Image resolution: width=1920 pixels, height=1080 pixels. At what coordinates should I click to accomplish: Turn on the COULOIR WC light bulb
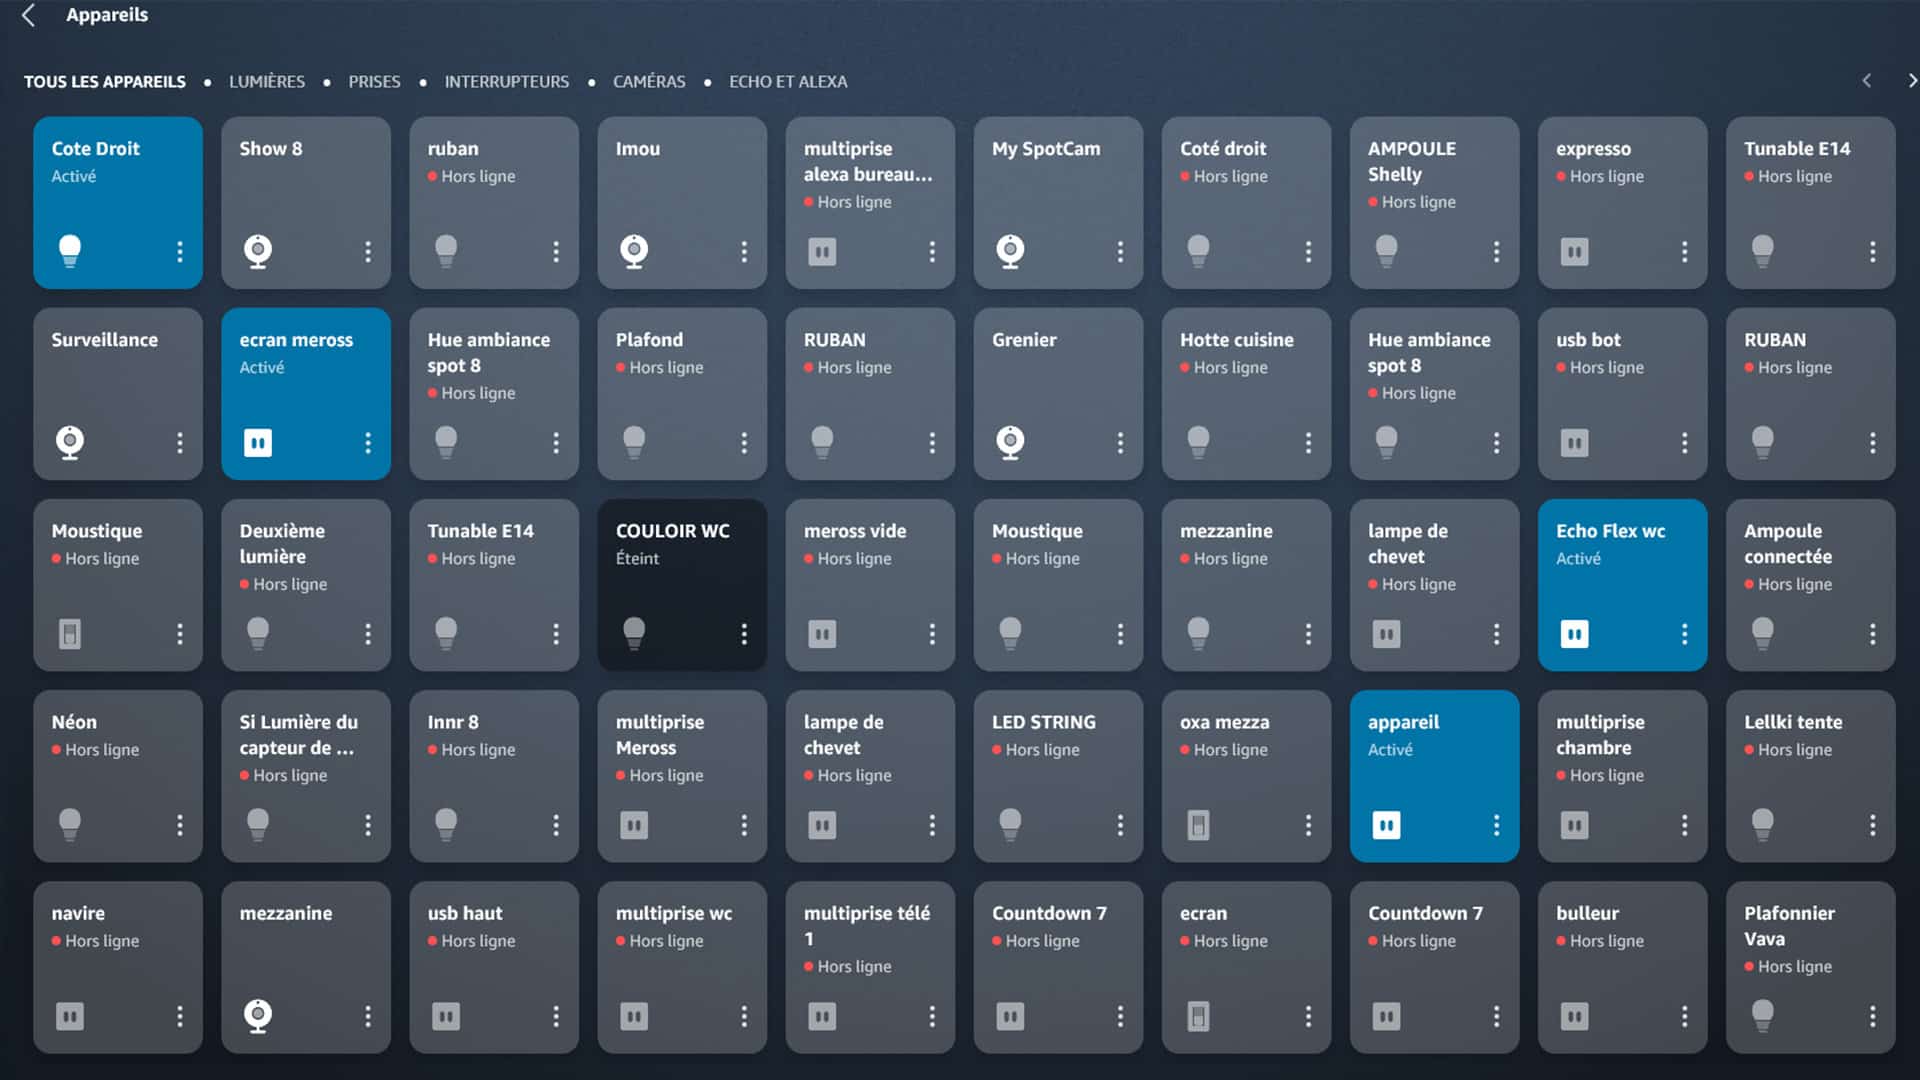(x=634, y=632)
